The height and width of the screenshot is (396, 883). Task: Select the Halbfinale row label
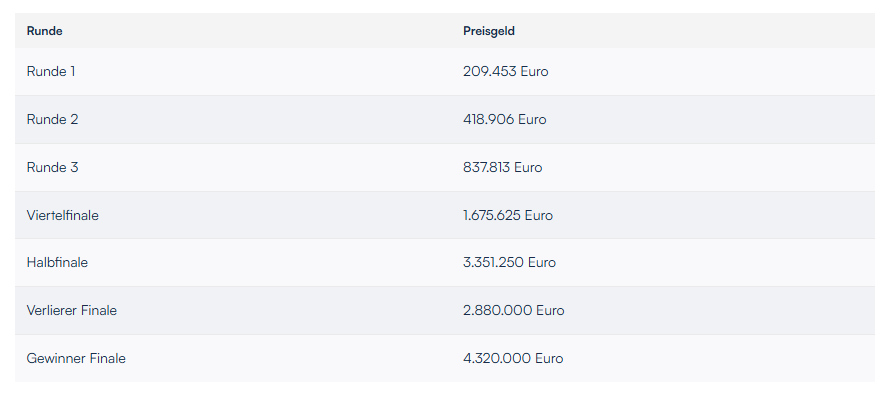pos(57,262)
